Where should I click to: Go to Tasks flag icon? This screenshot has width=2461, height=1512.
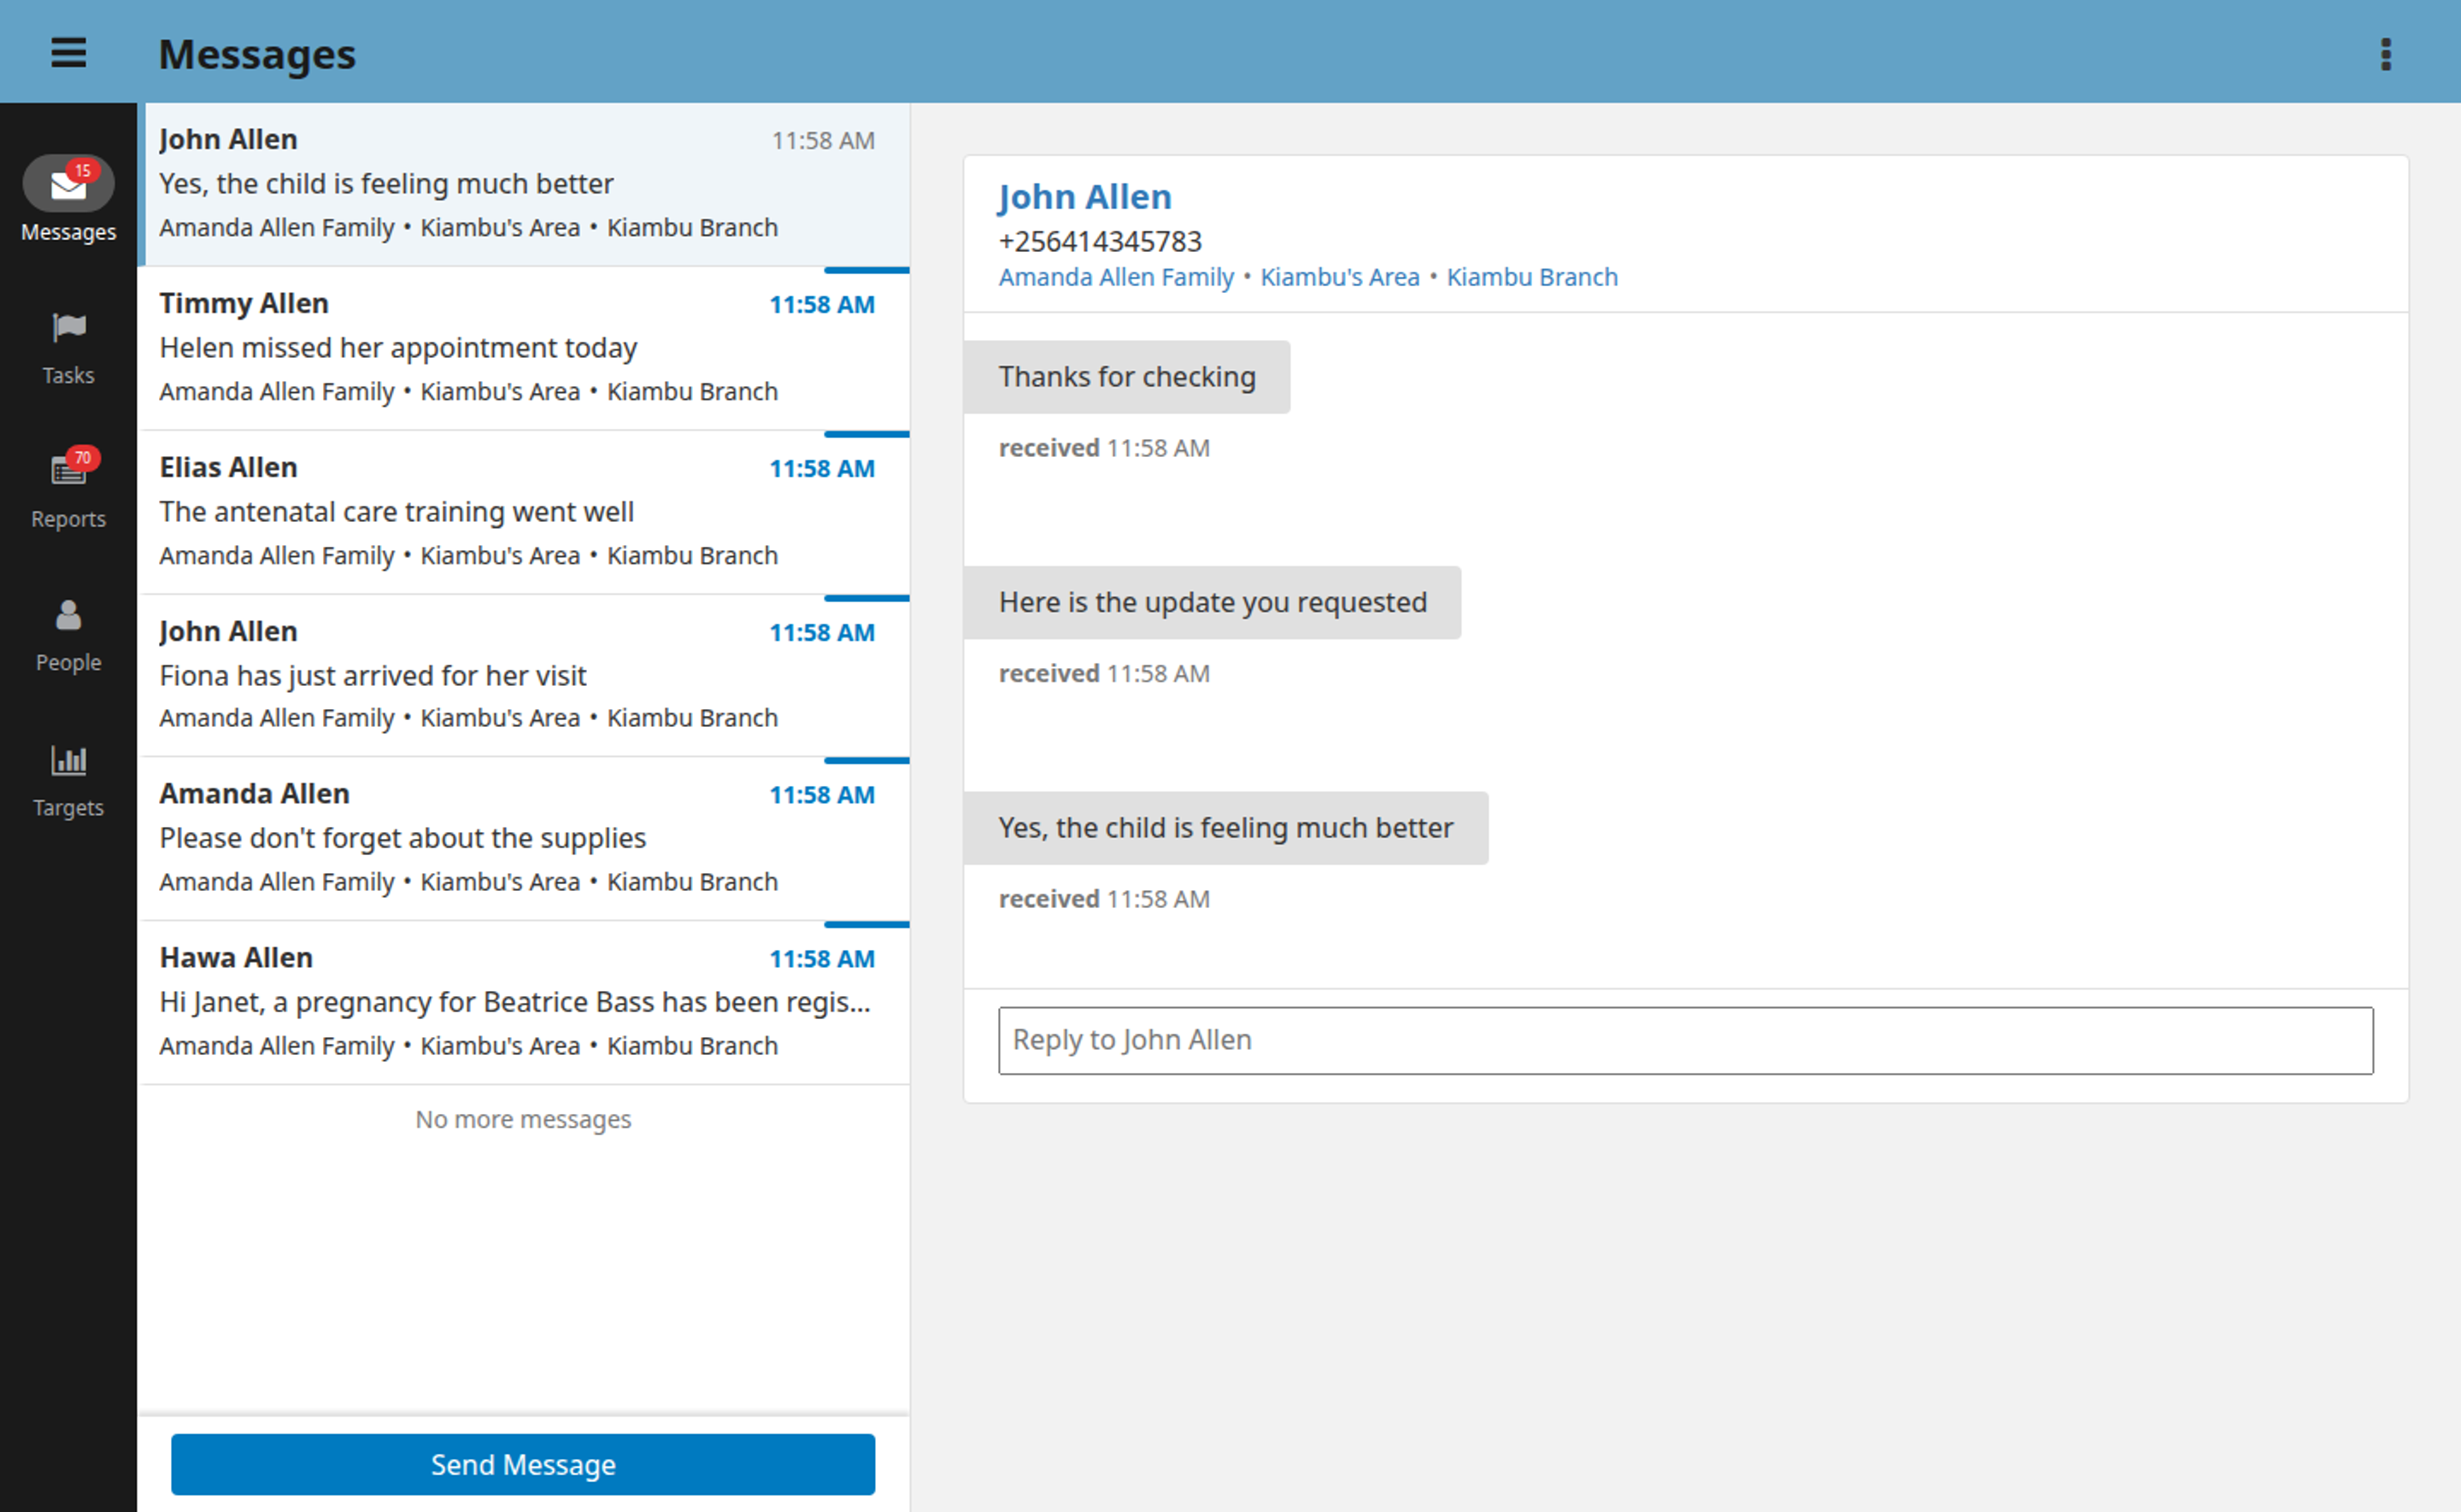(68, 328)
